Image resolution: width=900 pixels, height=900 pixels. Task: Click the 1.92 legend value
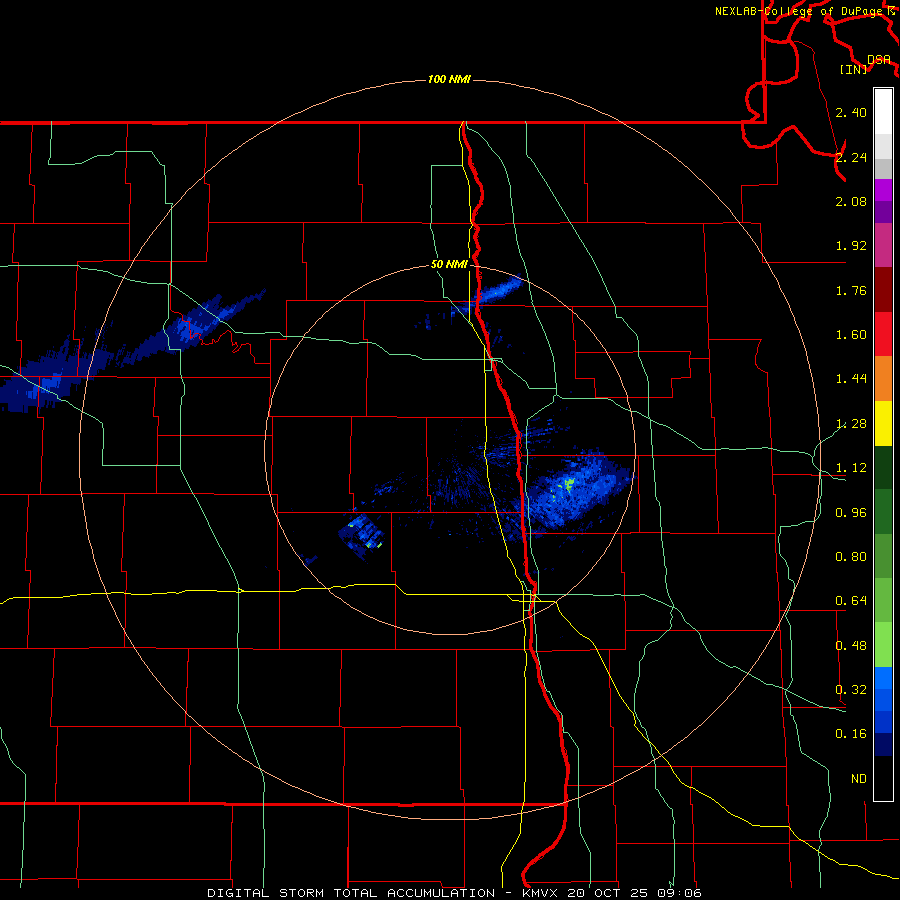pos(851,246)
